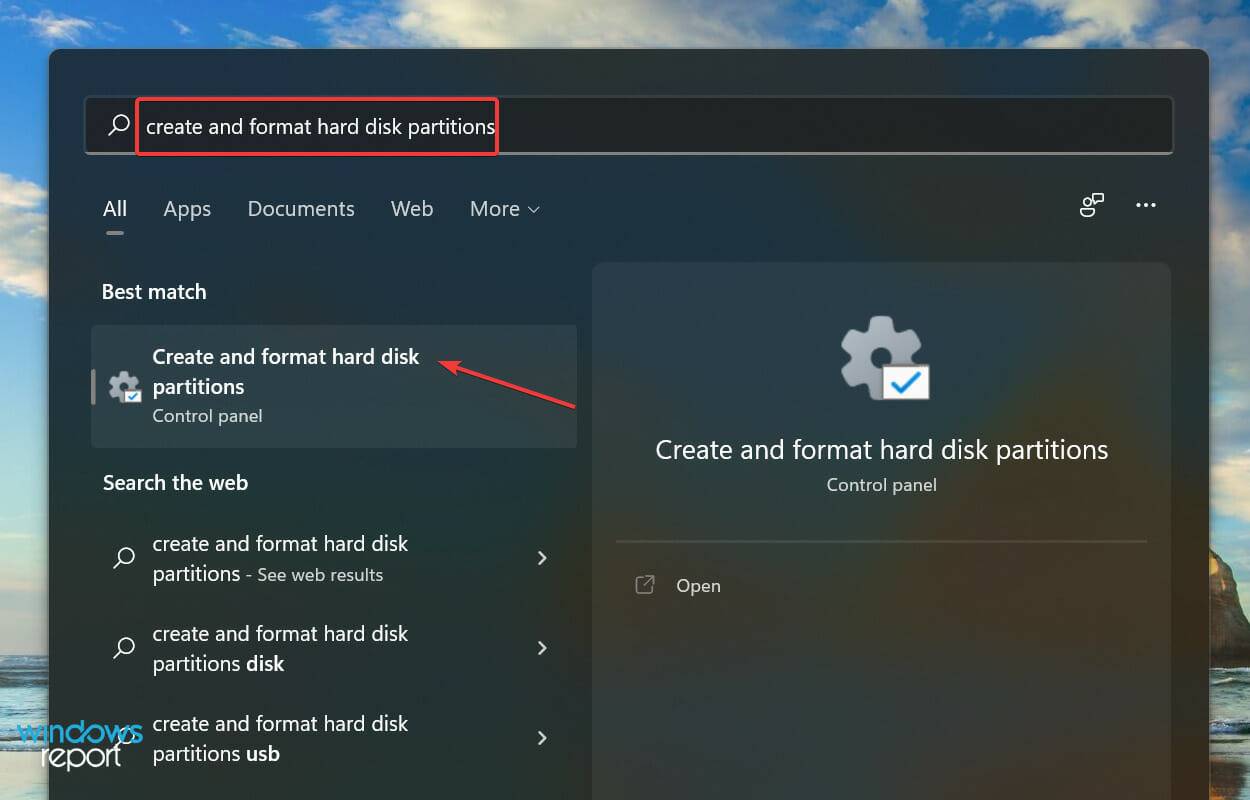Open the Documents filter tab
Screen dimensions: 1250x800
coord(300,209)
